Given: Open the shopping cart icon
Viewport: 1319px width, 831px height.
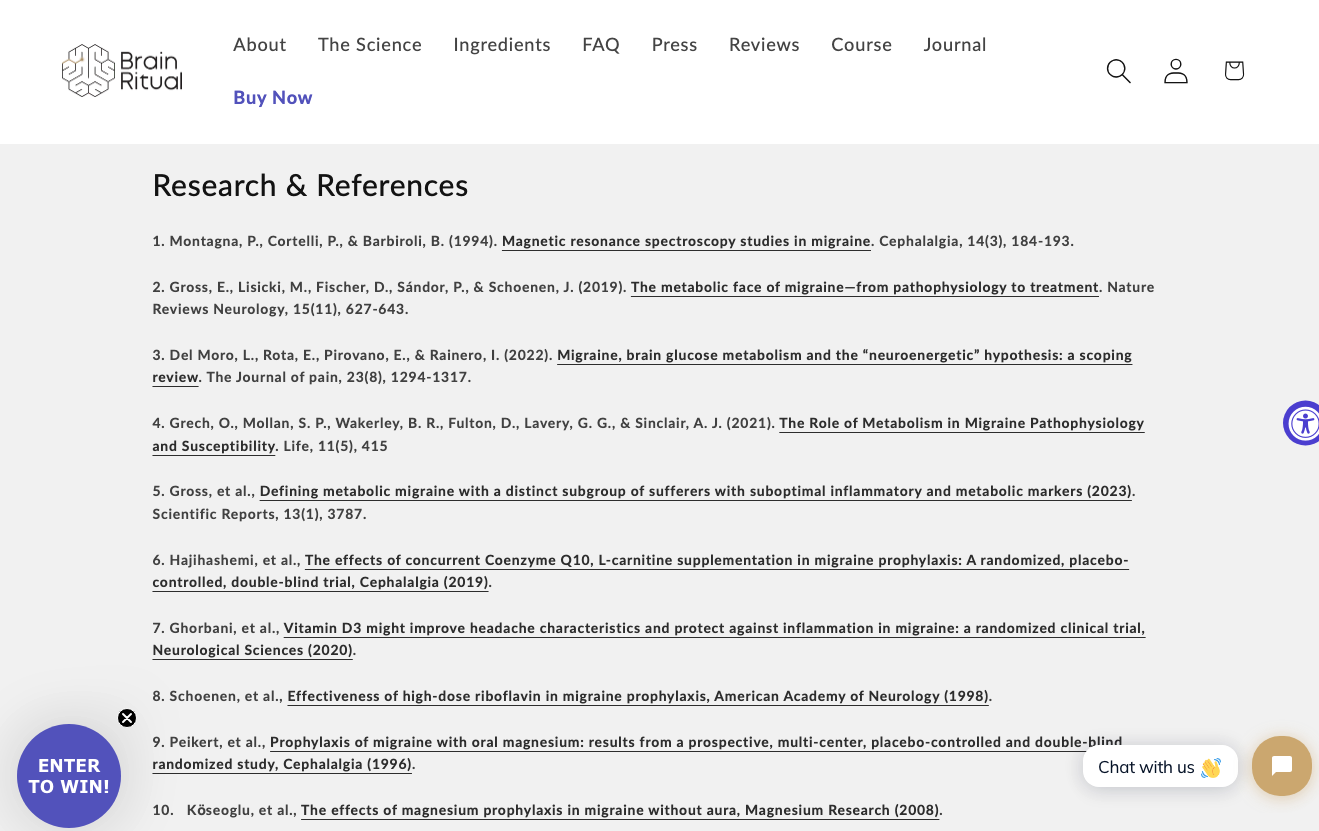Looking at the screenshot, I should pos(1234,71).
